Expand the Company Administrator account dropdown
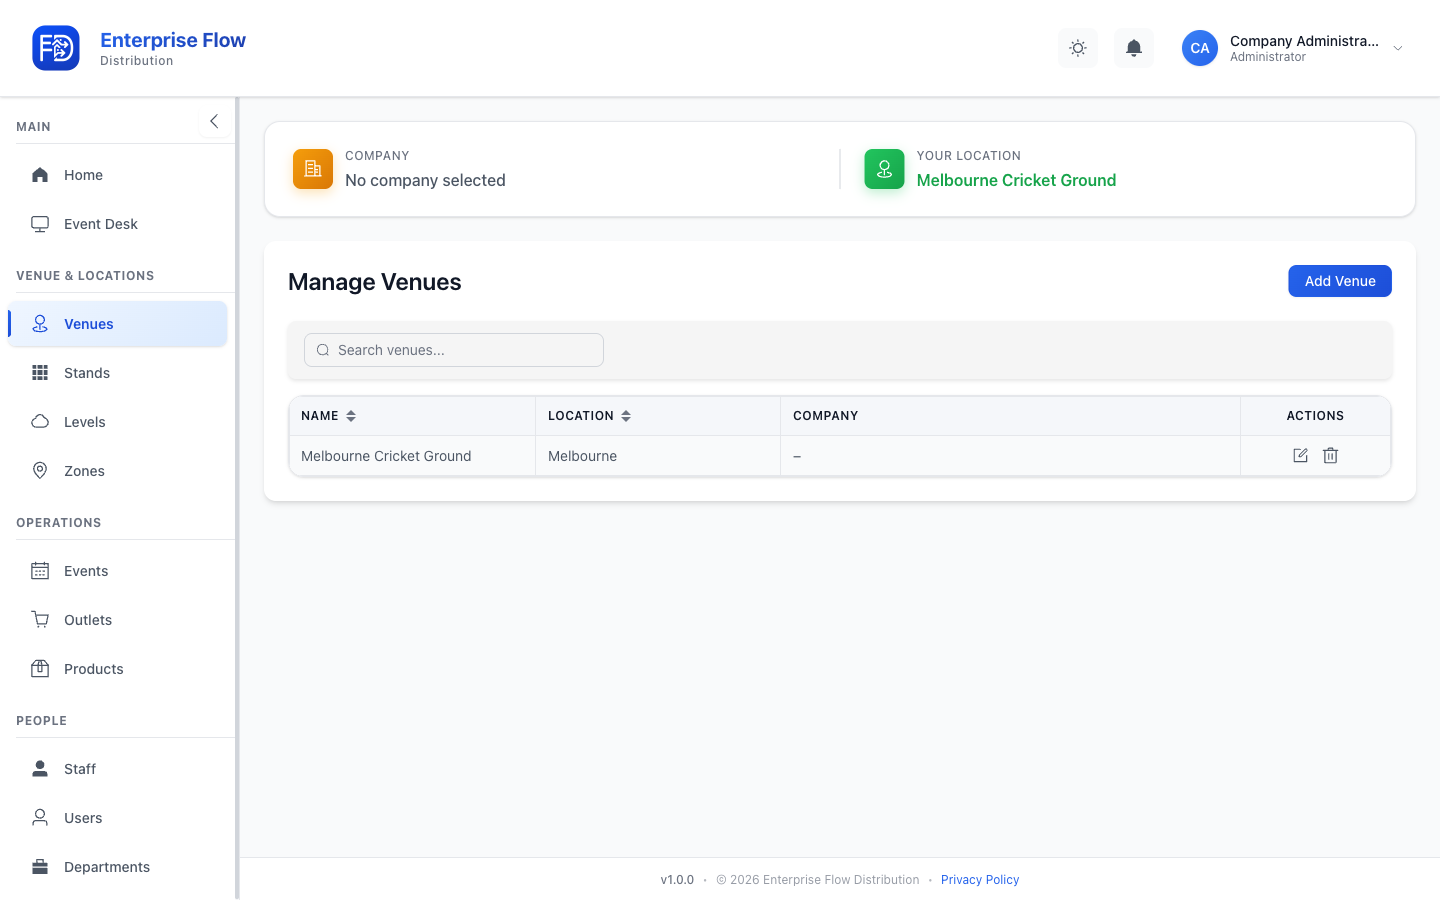Viewport: 1440px width, 900px height. point(1398,48)
